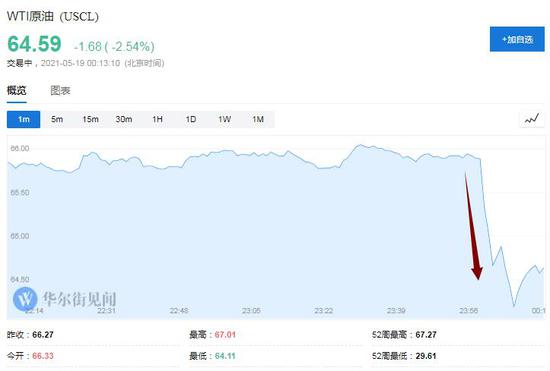Select the 1m interval tab
This screenshot has width=550, height=371.
(x=24, y=119)
